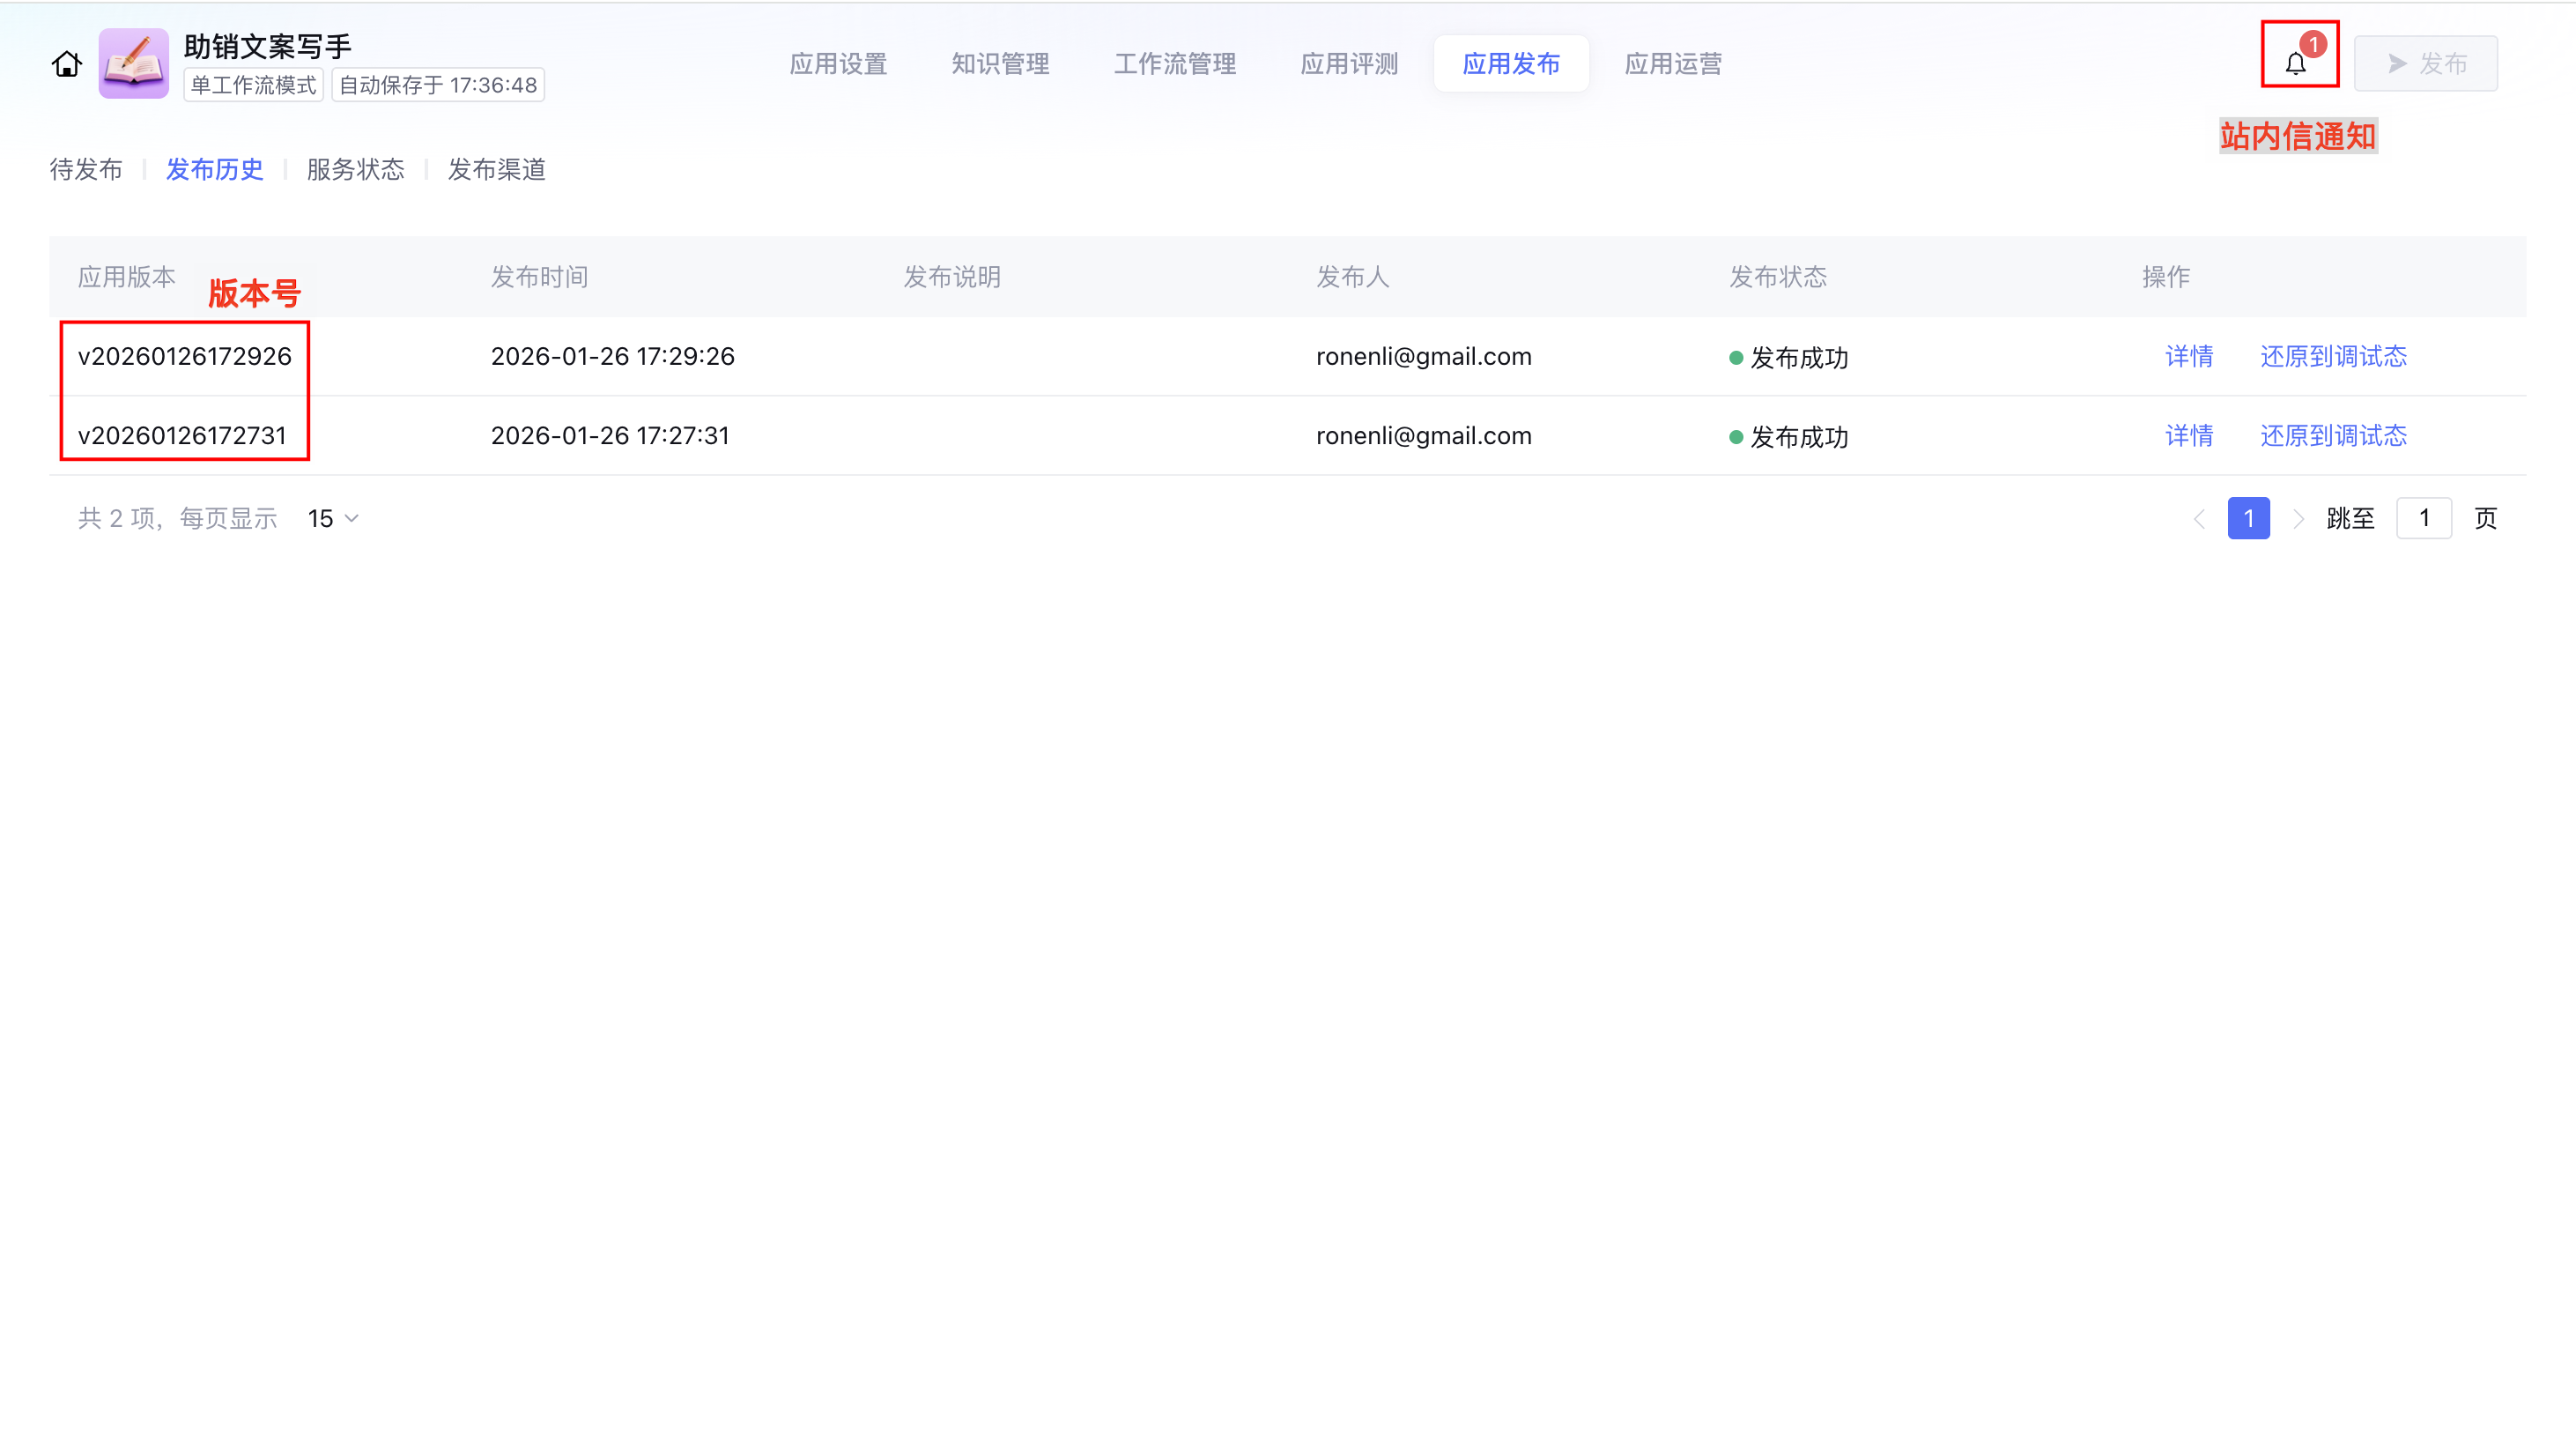The width and height of the screenshot is (2576, 1454).
Task: Open the 应用评测 tab
Action: [1349, 64]
